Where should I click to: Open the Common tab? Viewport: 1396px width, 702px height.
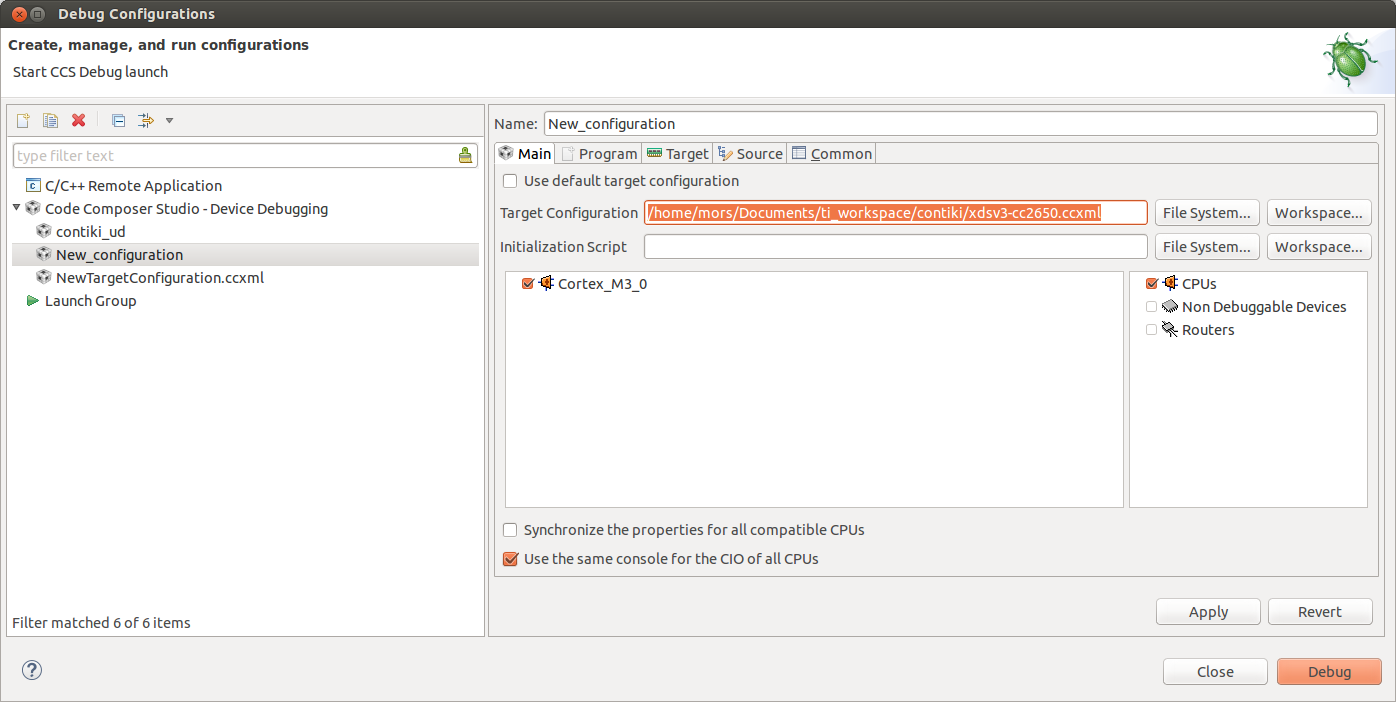click(x=831, y=153)
